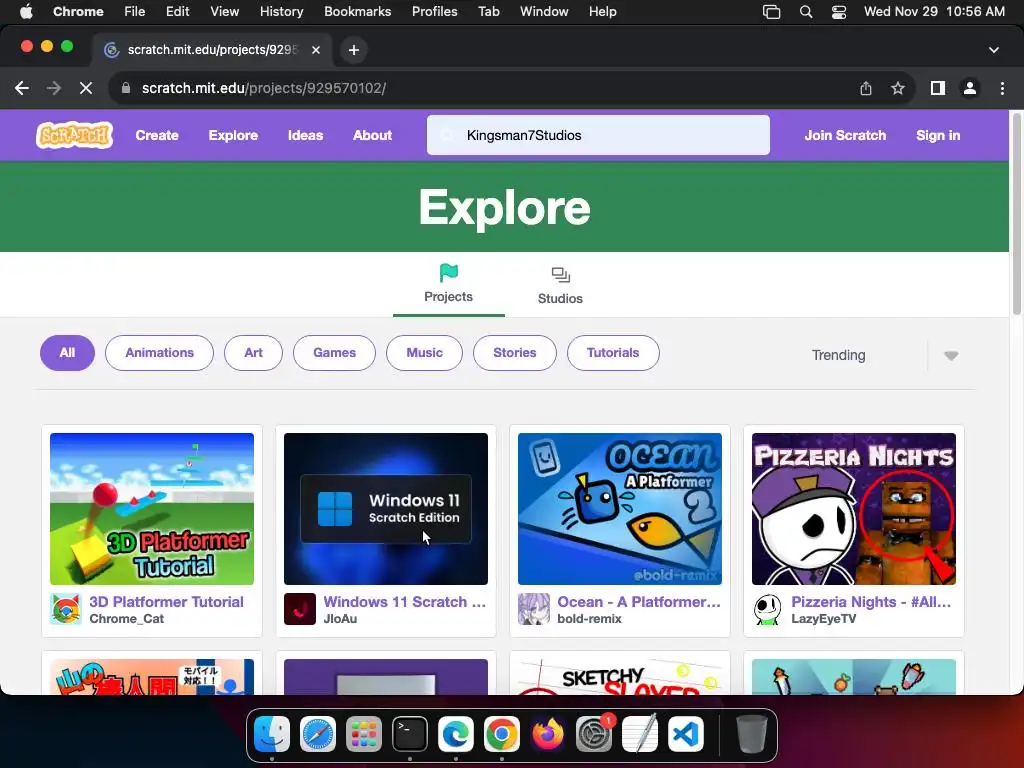
Task: Open Chrome three-dot menu
Action: pos(1002,88)
